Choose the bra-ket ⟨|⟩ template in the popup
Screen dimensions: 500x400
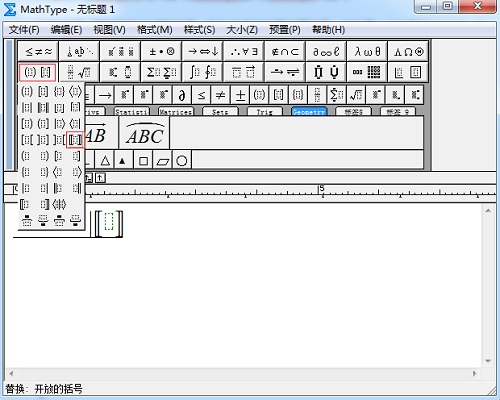coord(59,204)
